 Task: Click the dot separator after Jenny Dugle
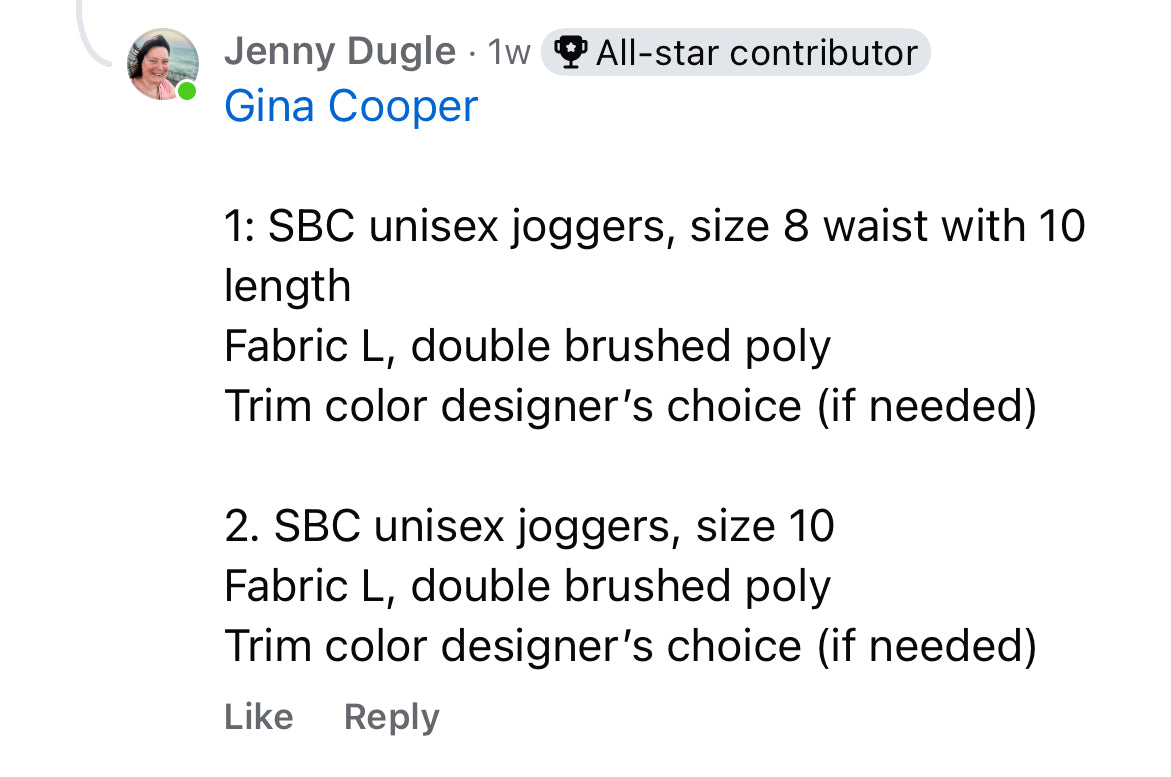click(x=472, y=53)
